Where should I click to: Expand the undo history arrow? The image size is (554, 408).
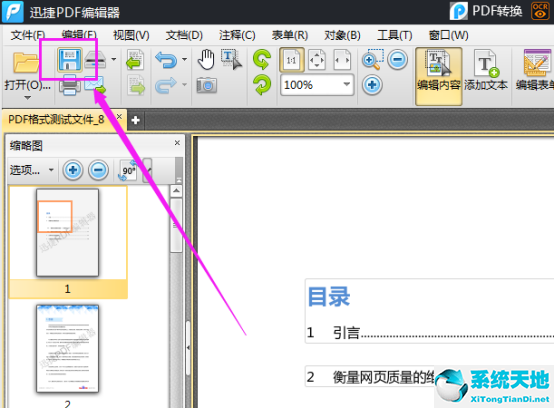pos(184,59)
